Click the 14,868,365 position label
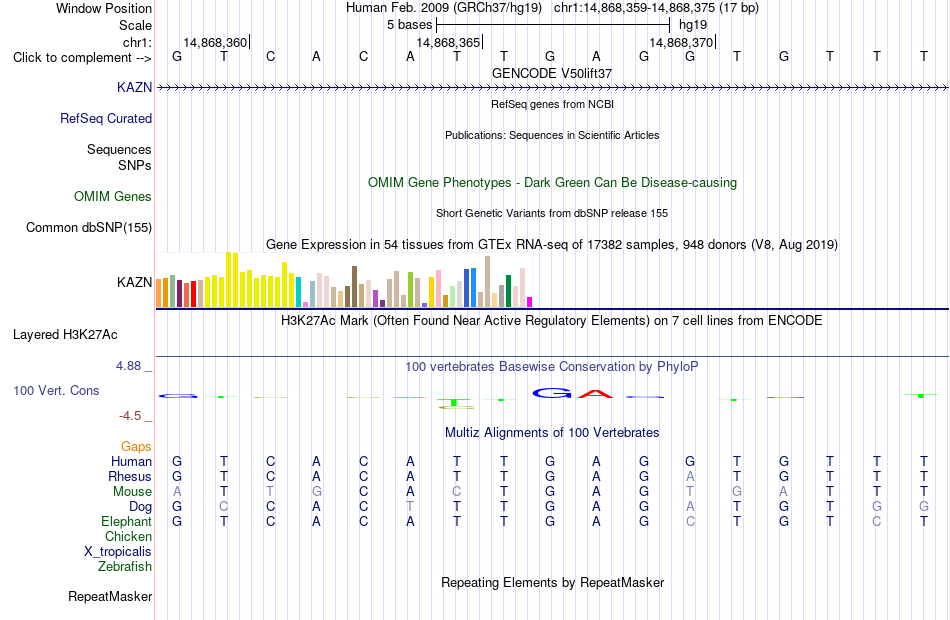The width and height of the screenshot is (950, 620). pyautogui.click(x=448, y=42)
